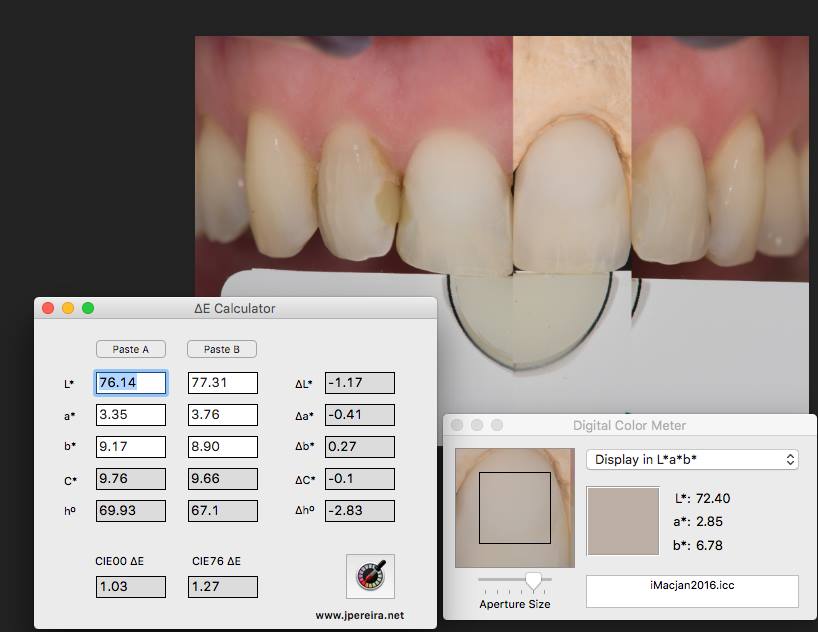Screen dimensions: 818x632
Task: Zoom the ΔE Calculator with green button
Action: tap(88, 309)
